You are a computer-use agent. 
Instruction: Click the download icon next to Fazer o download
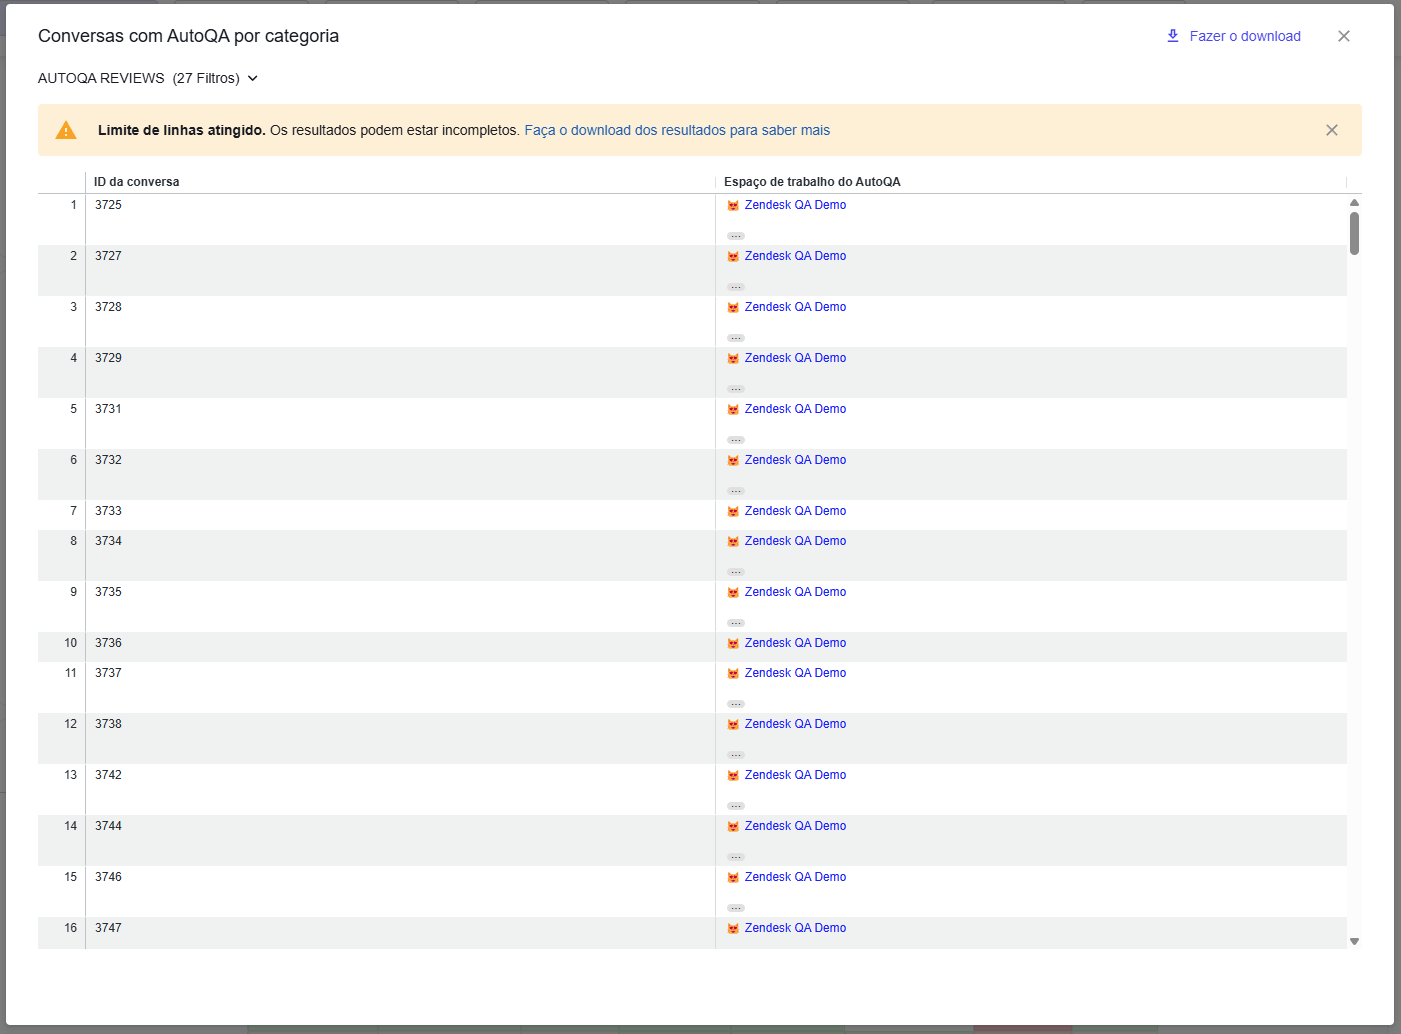[x=1173, y=36]
